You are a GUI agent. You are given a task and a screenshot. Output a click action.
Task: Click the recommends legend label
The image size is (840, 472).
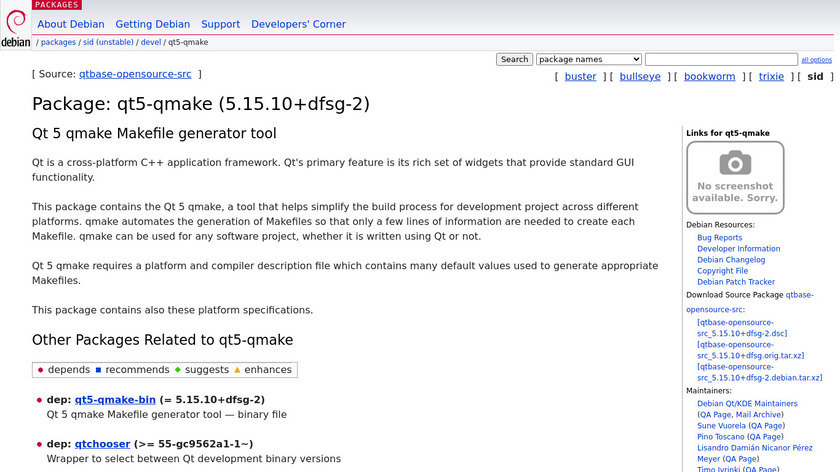tap(137, 370)
